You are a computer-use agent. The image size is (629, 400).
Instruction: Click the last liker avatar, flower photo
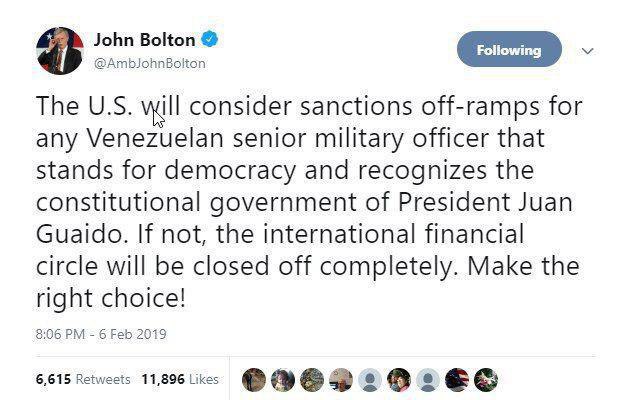[x=486, y=380]
